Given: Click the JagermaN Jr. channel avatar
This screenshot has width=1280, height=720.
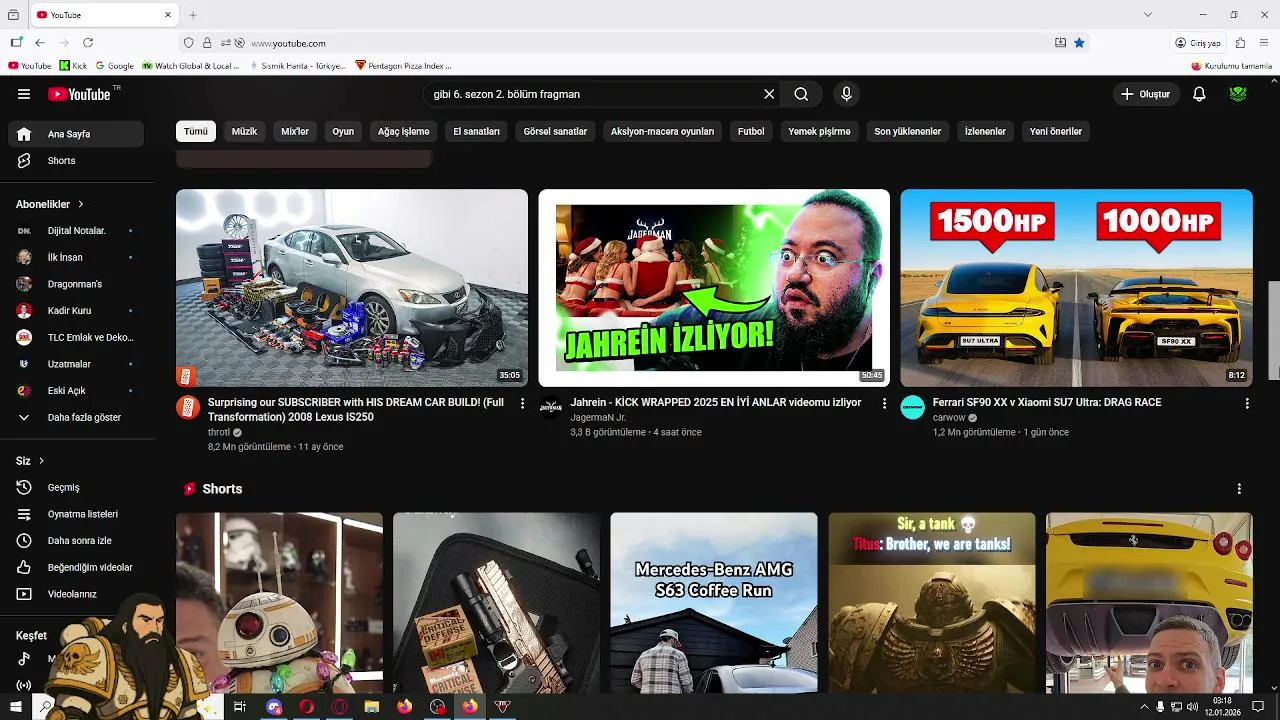Looking at the screenshot, I should (x=551, y=407).
